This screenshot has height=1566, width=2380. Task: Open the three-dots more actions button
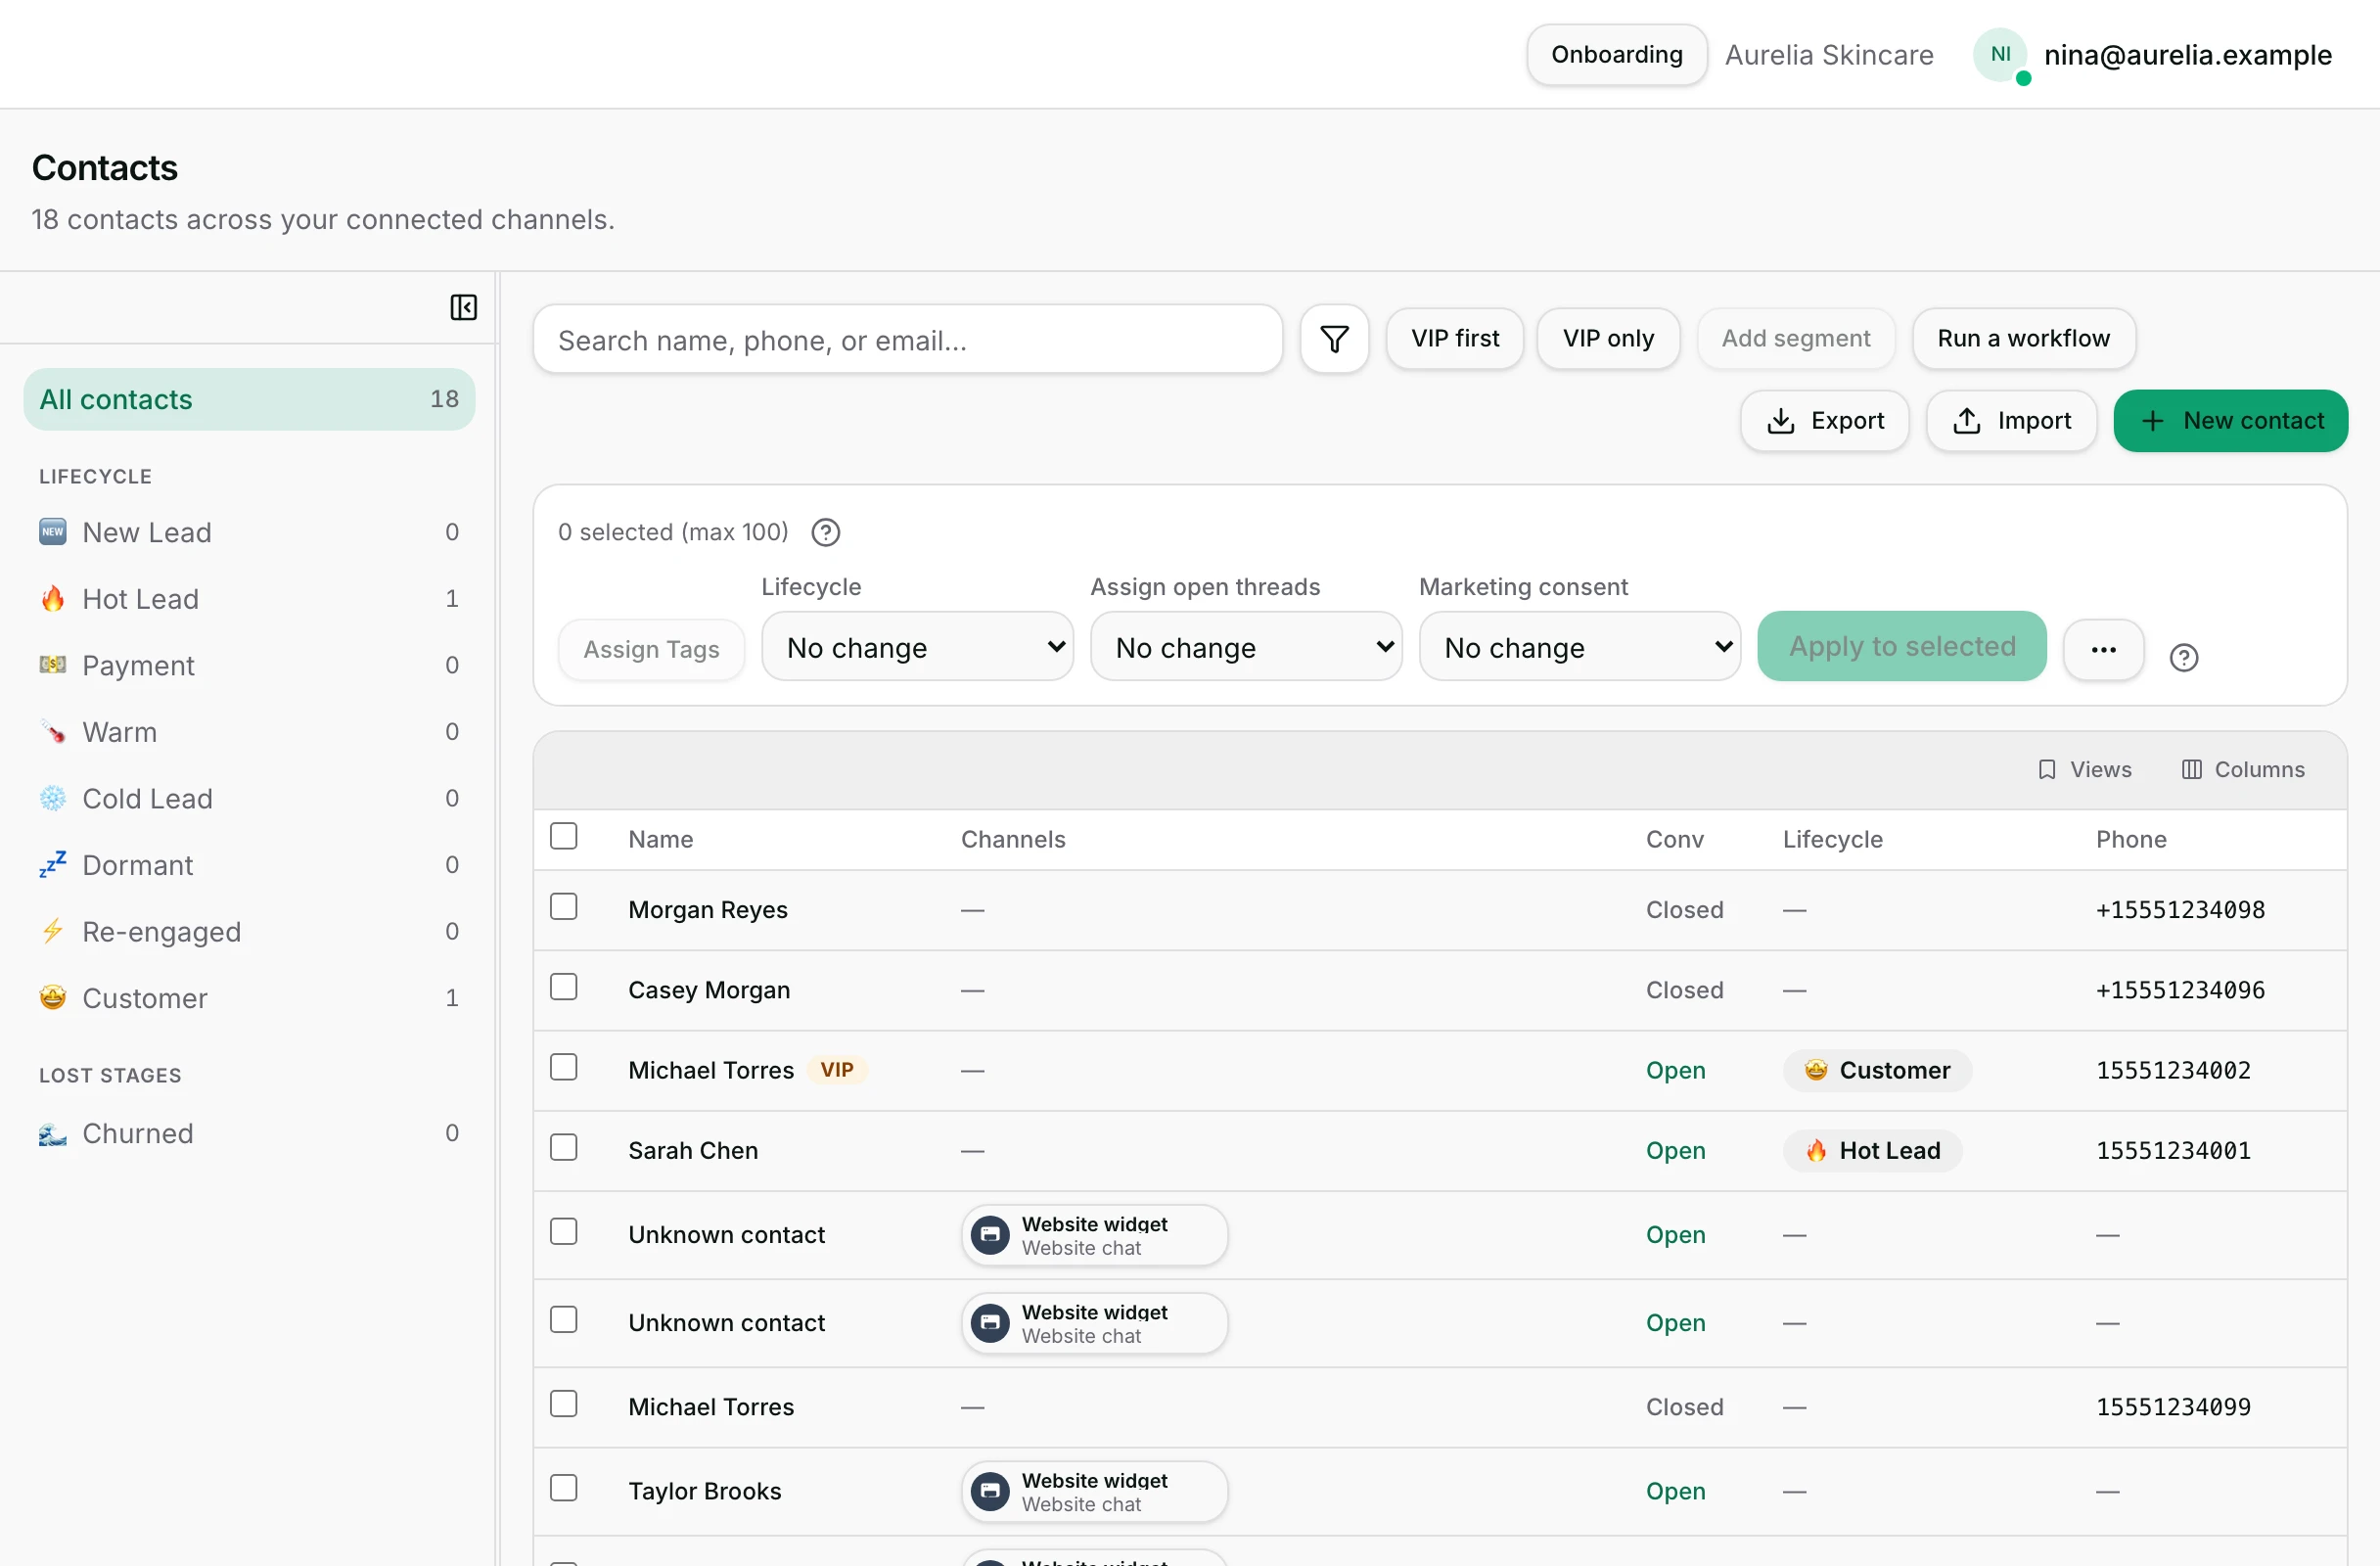pyautogui.click(x=2103, y=649)
